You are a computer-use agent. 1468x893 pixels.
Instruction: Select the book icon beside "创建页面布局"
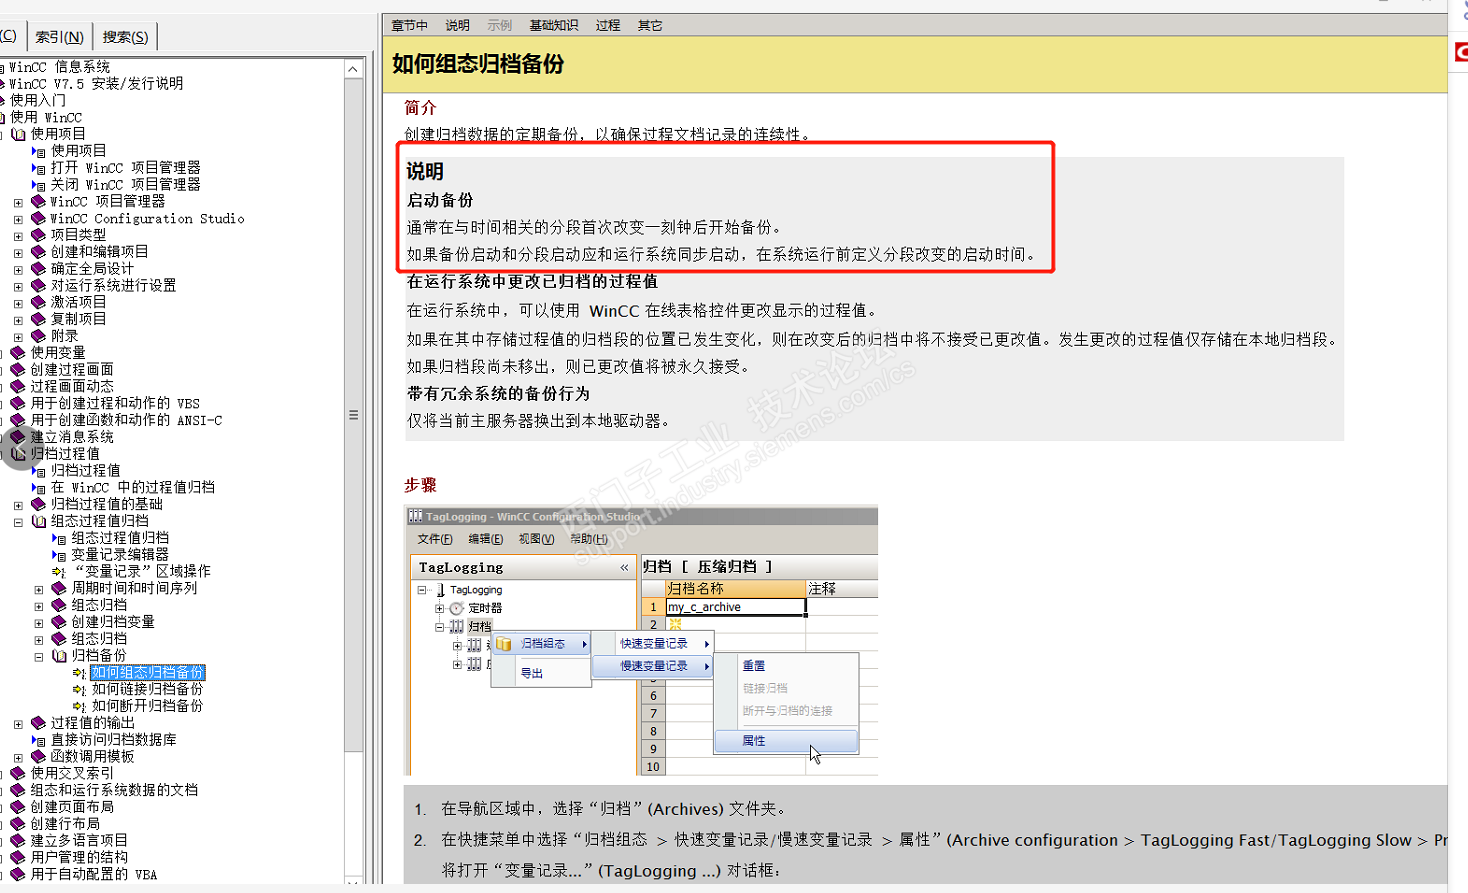coord(18,807)
